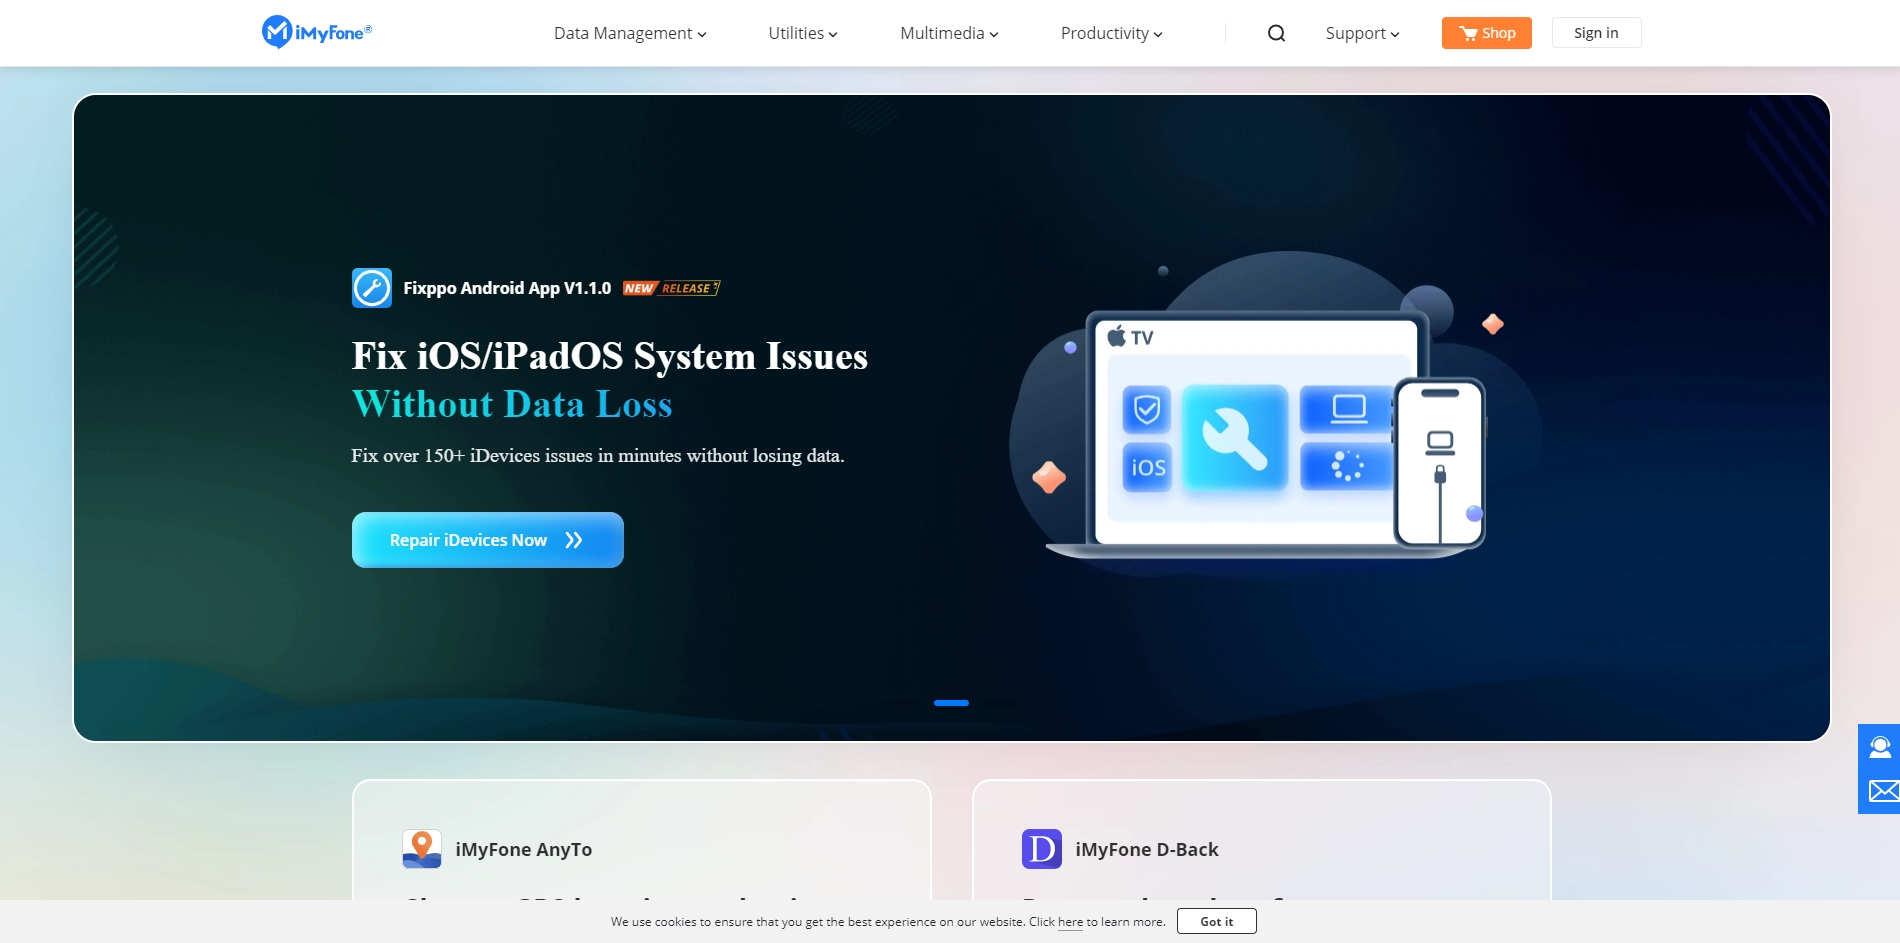Click the email envelope contact icon
The image size is (1900, 943).
click(x=1883, y=791)
